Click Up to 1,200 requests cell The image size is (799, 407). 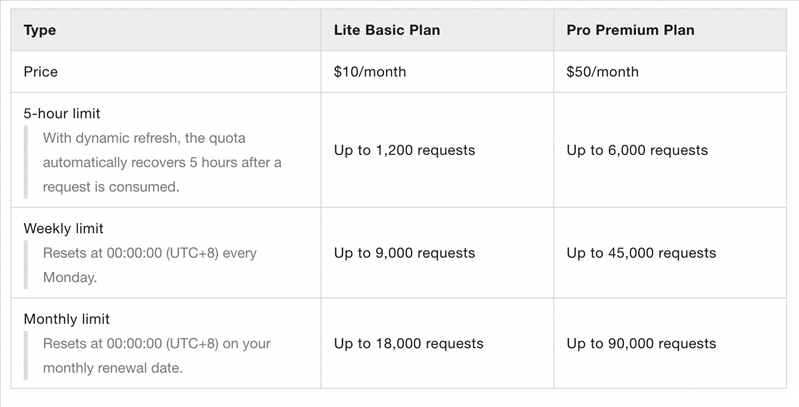[404, 150]
